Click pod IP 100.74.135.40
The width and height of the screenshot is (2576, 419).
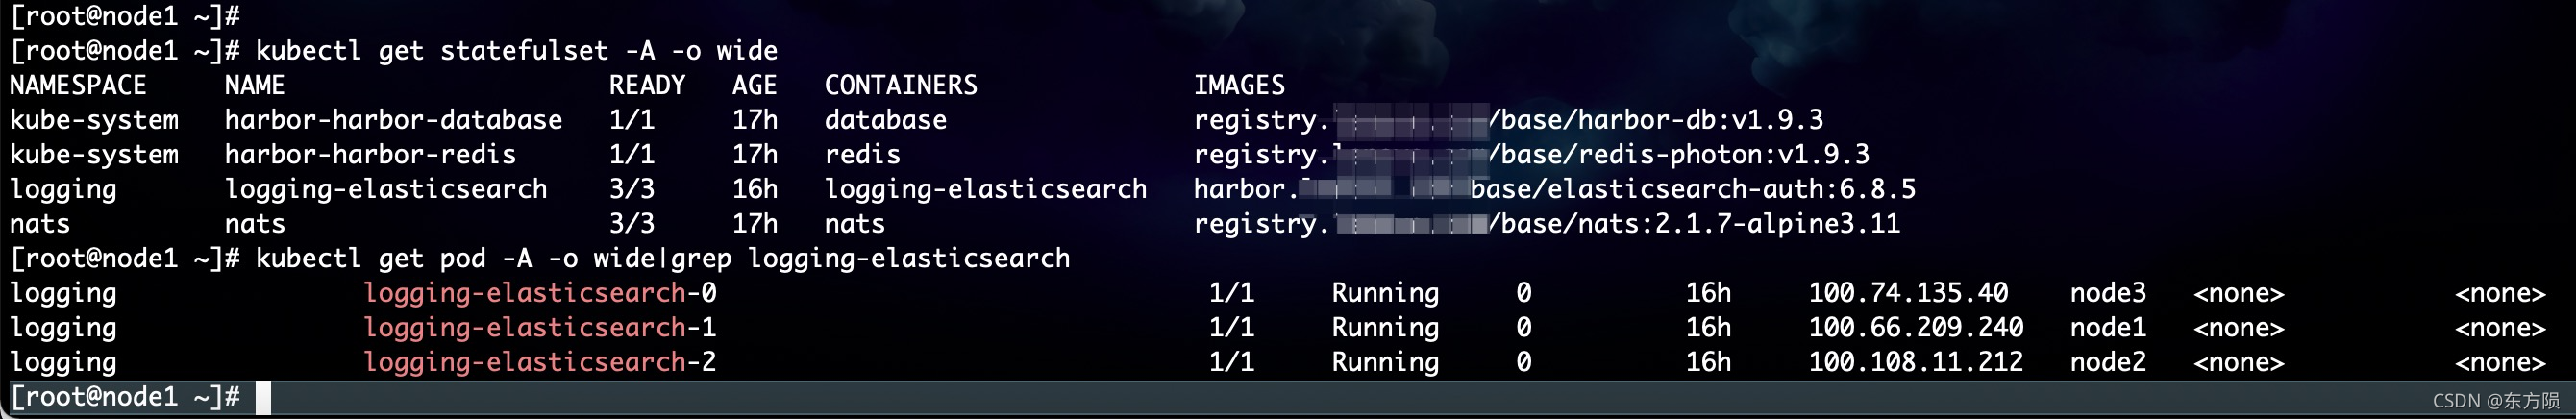[1908, 293]
